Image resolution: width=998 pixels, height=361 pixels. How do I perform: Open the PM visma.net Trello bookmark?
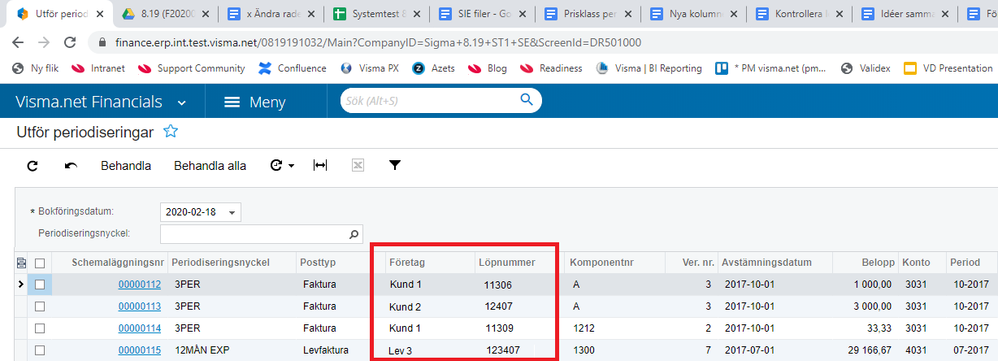tap(771, 68)
